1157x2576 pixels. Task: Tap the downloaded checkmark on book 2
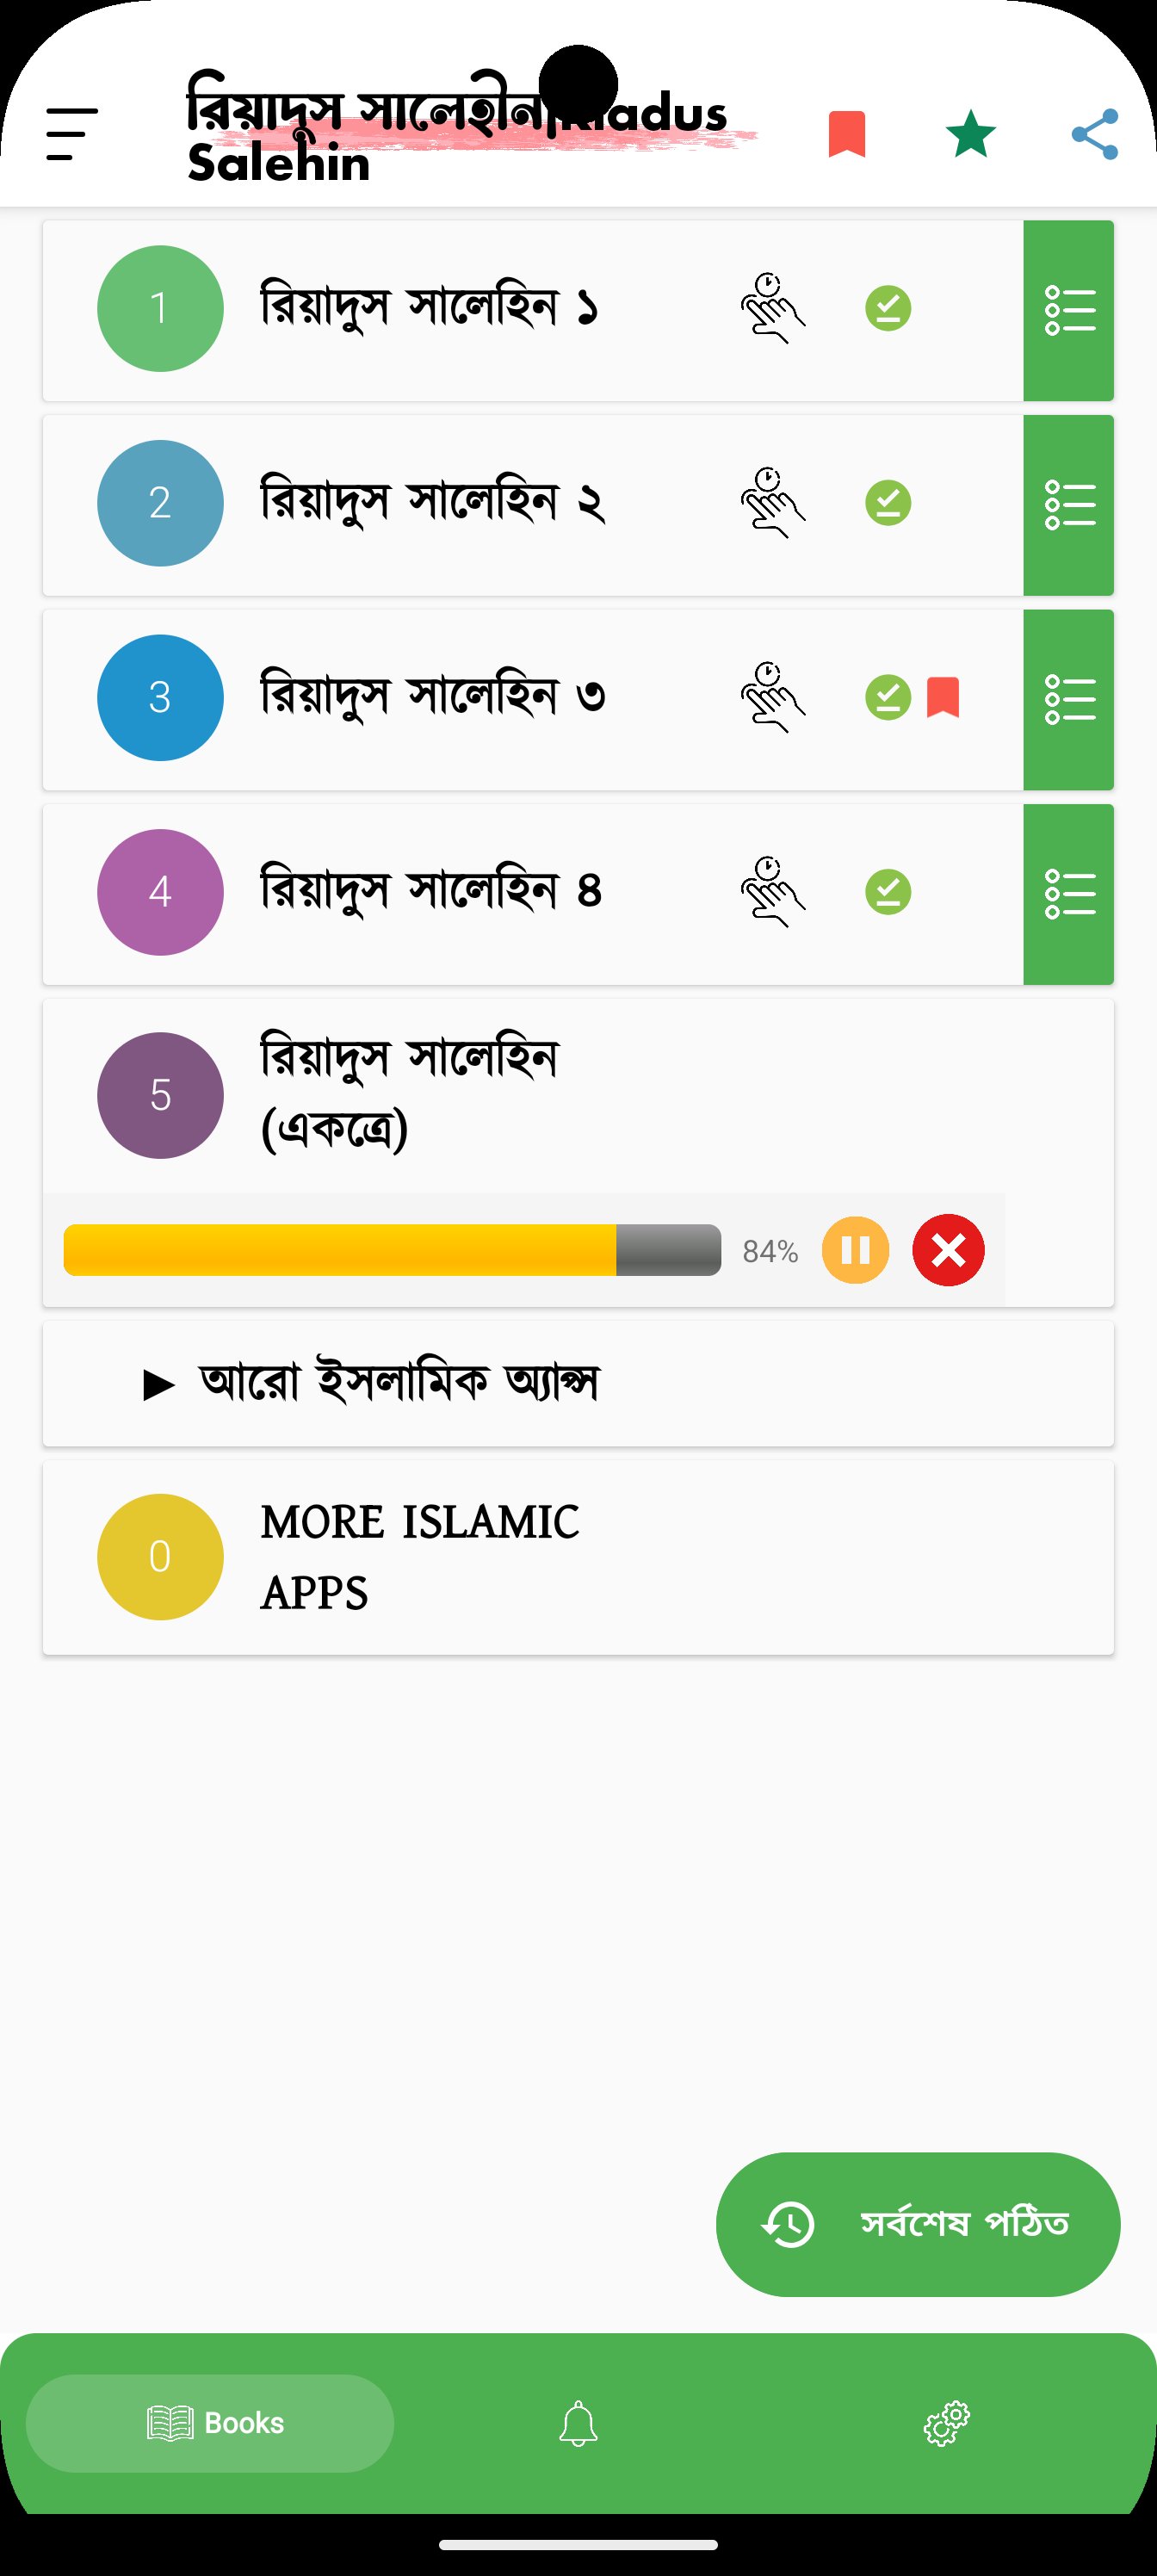click(887, 502)
